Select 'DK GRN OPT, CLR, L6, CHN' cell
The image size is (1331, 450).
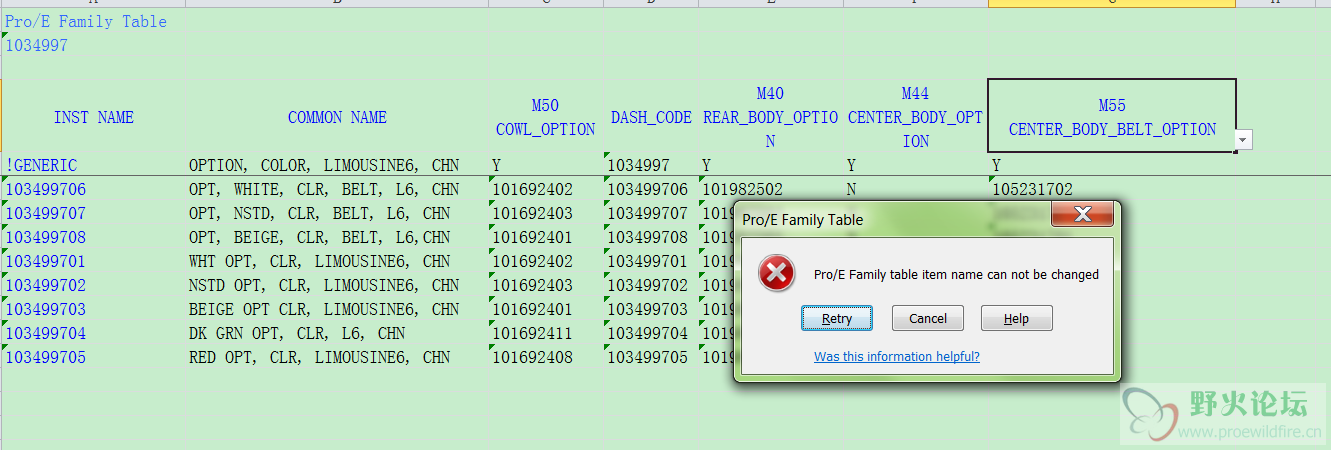[337, 333]
